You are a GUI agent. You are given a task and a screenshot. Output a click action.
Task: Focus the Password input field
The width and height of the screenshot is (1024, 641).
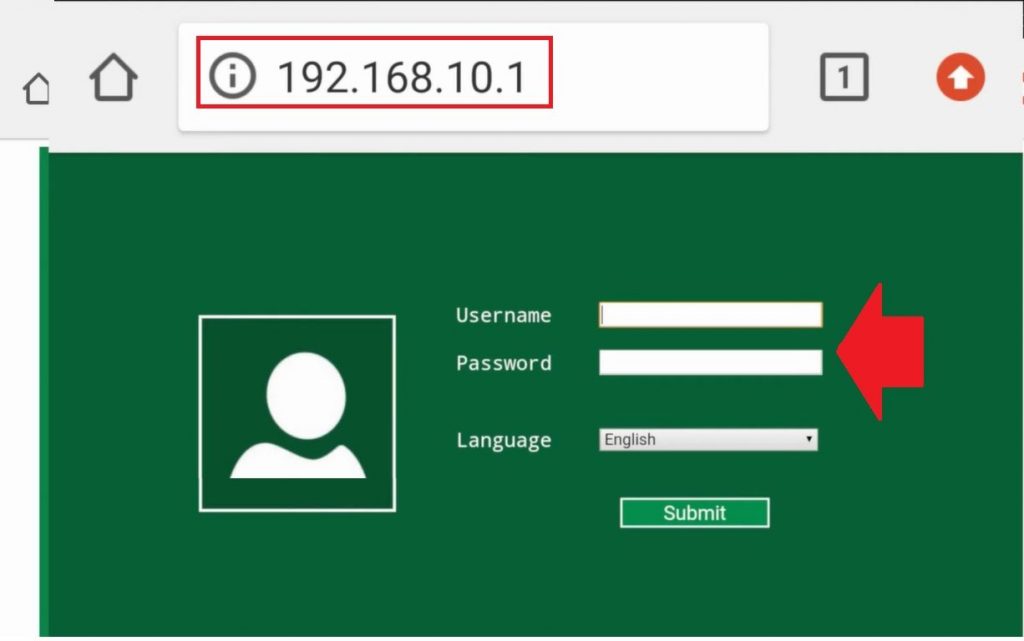click(x=709, y=362)
